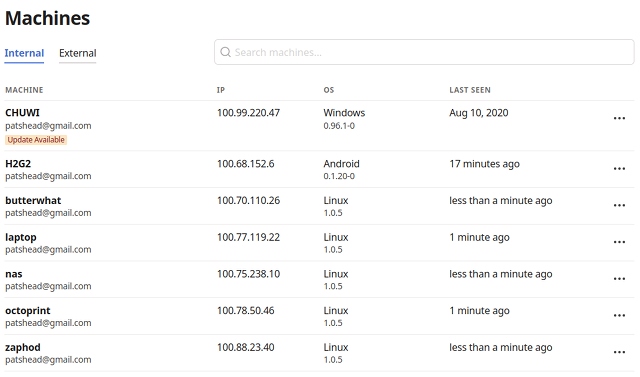Viewport: 640px width, 377px height.
Task: Click the magnifier icon in search box
Action: 225,52
